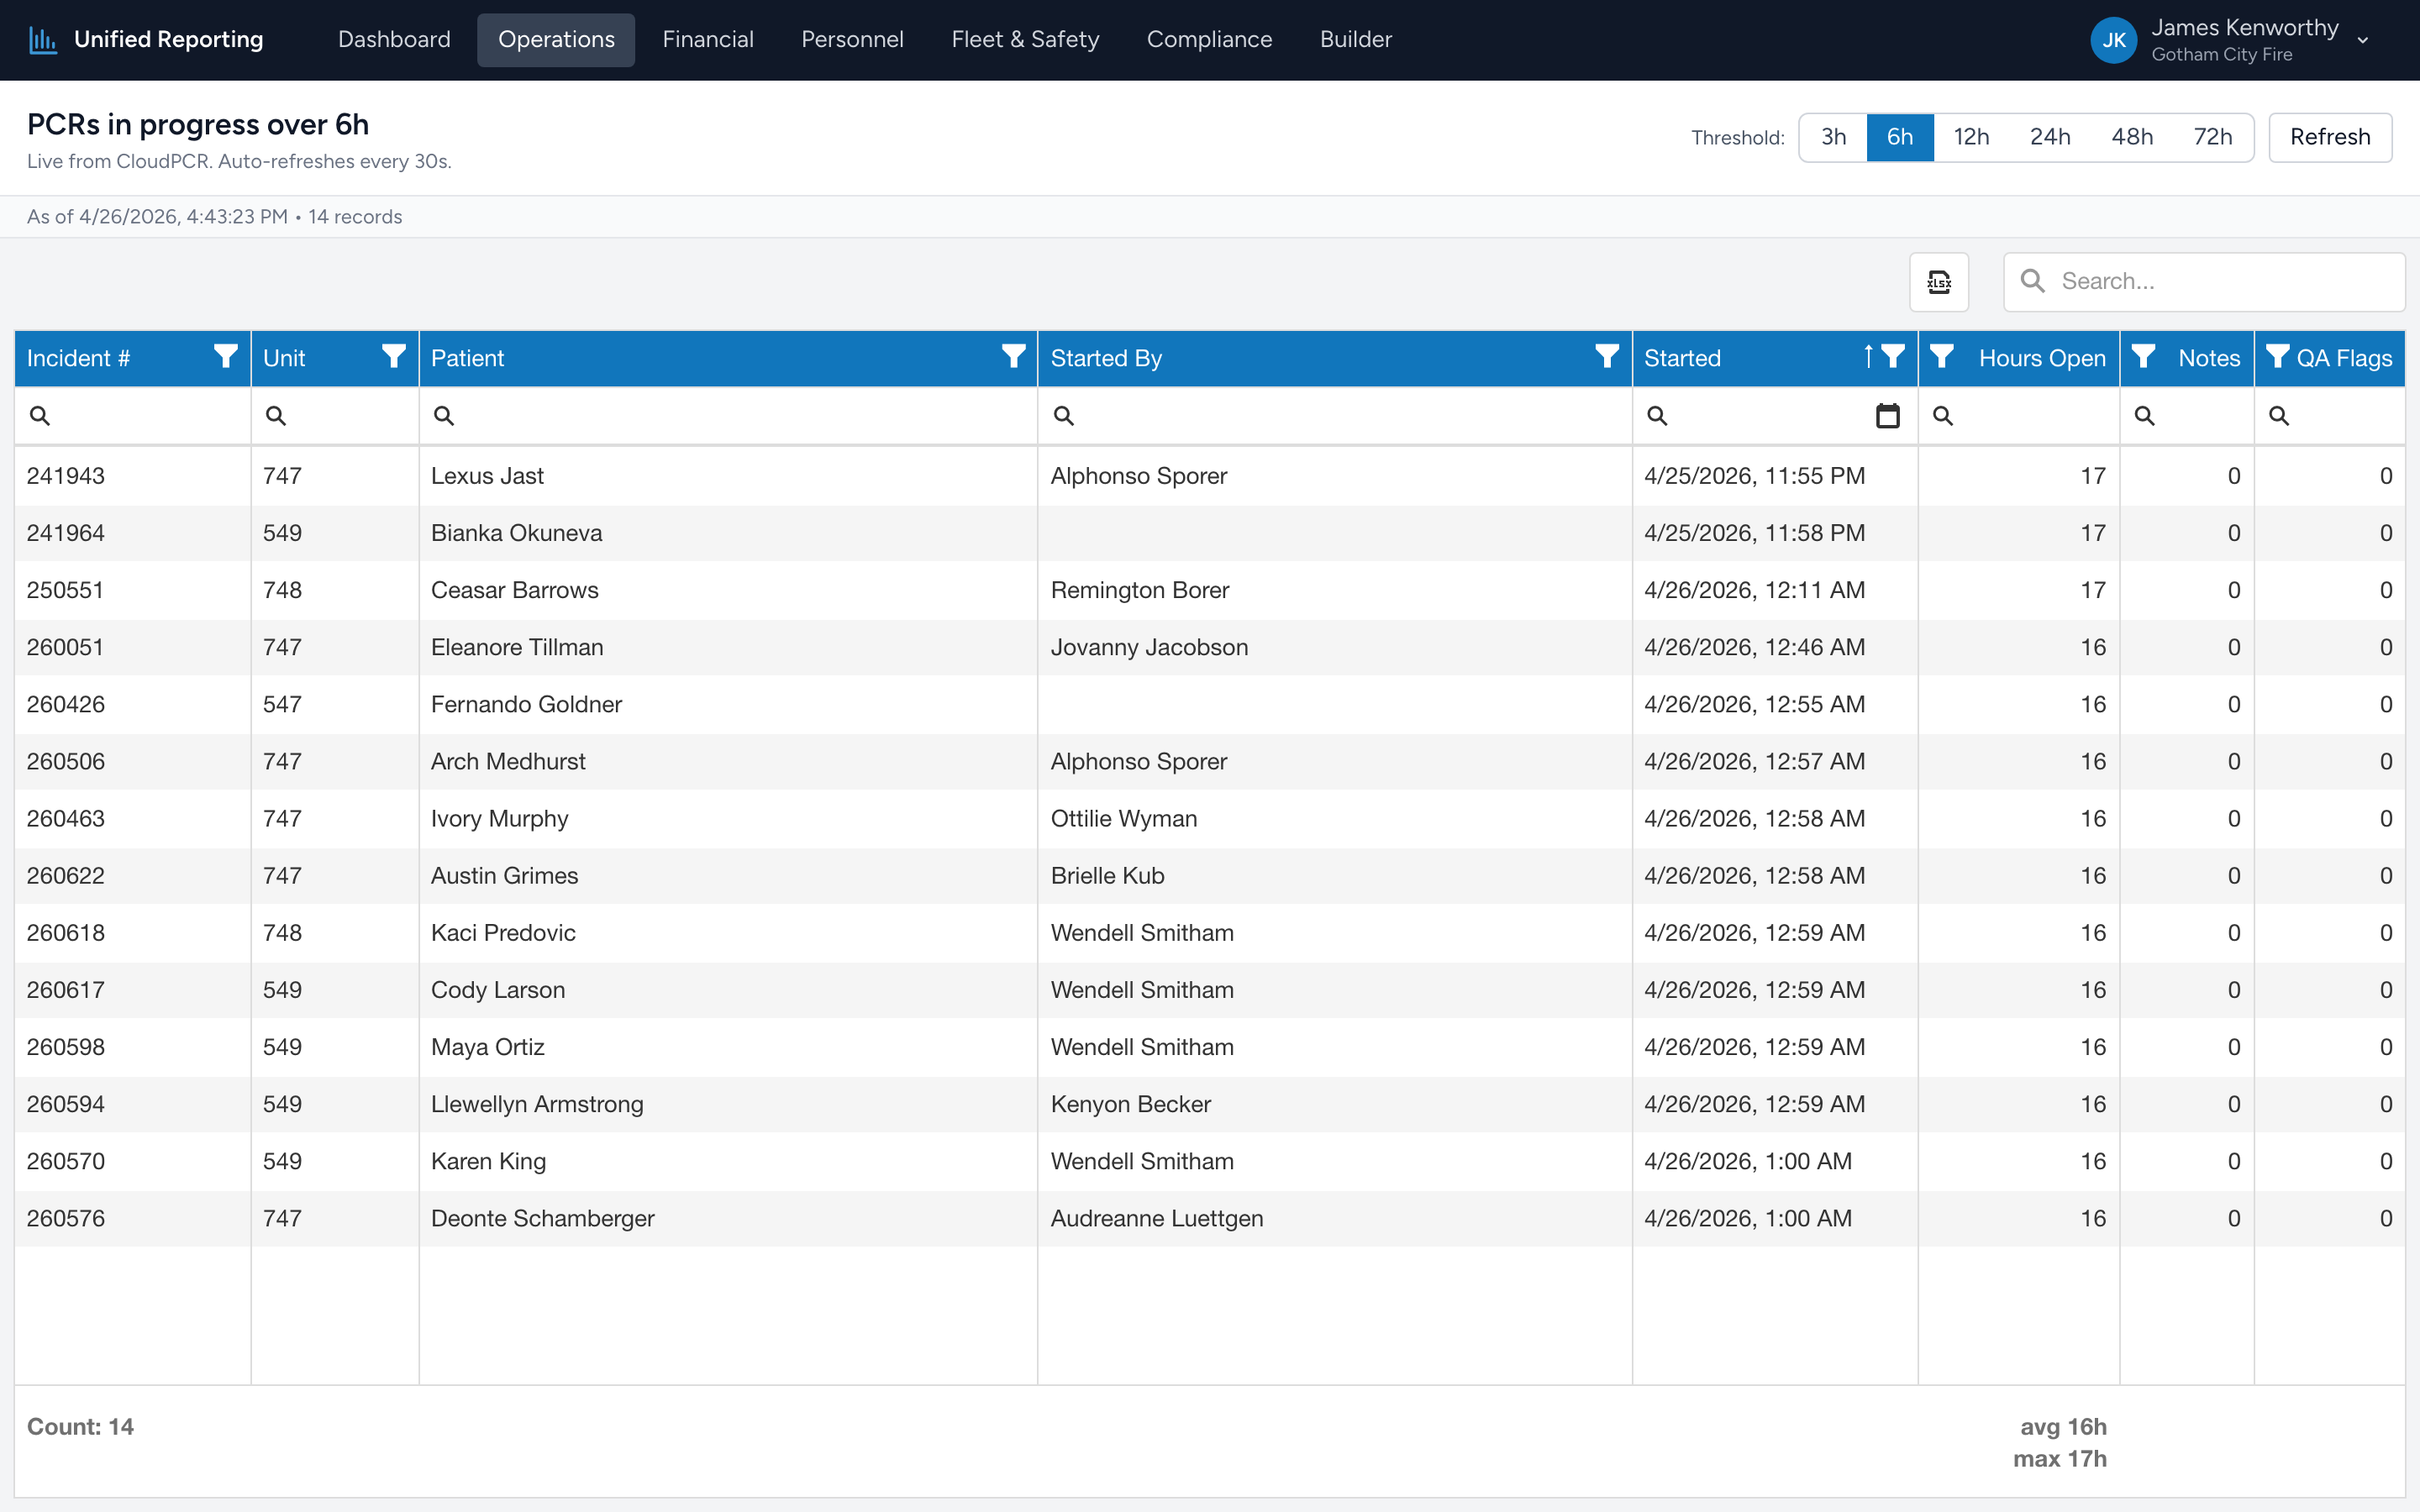
Task: Click the magnifier icon in the Search box
Action: [x=2032, y=281]
